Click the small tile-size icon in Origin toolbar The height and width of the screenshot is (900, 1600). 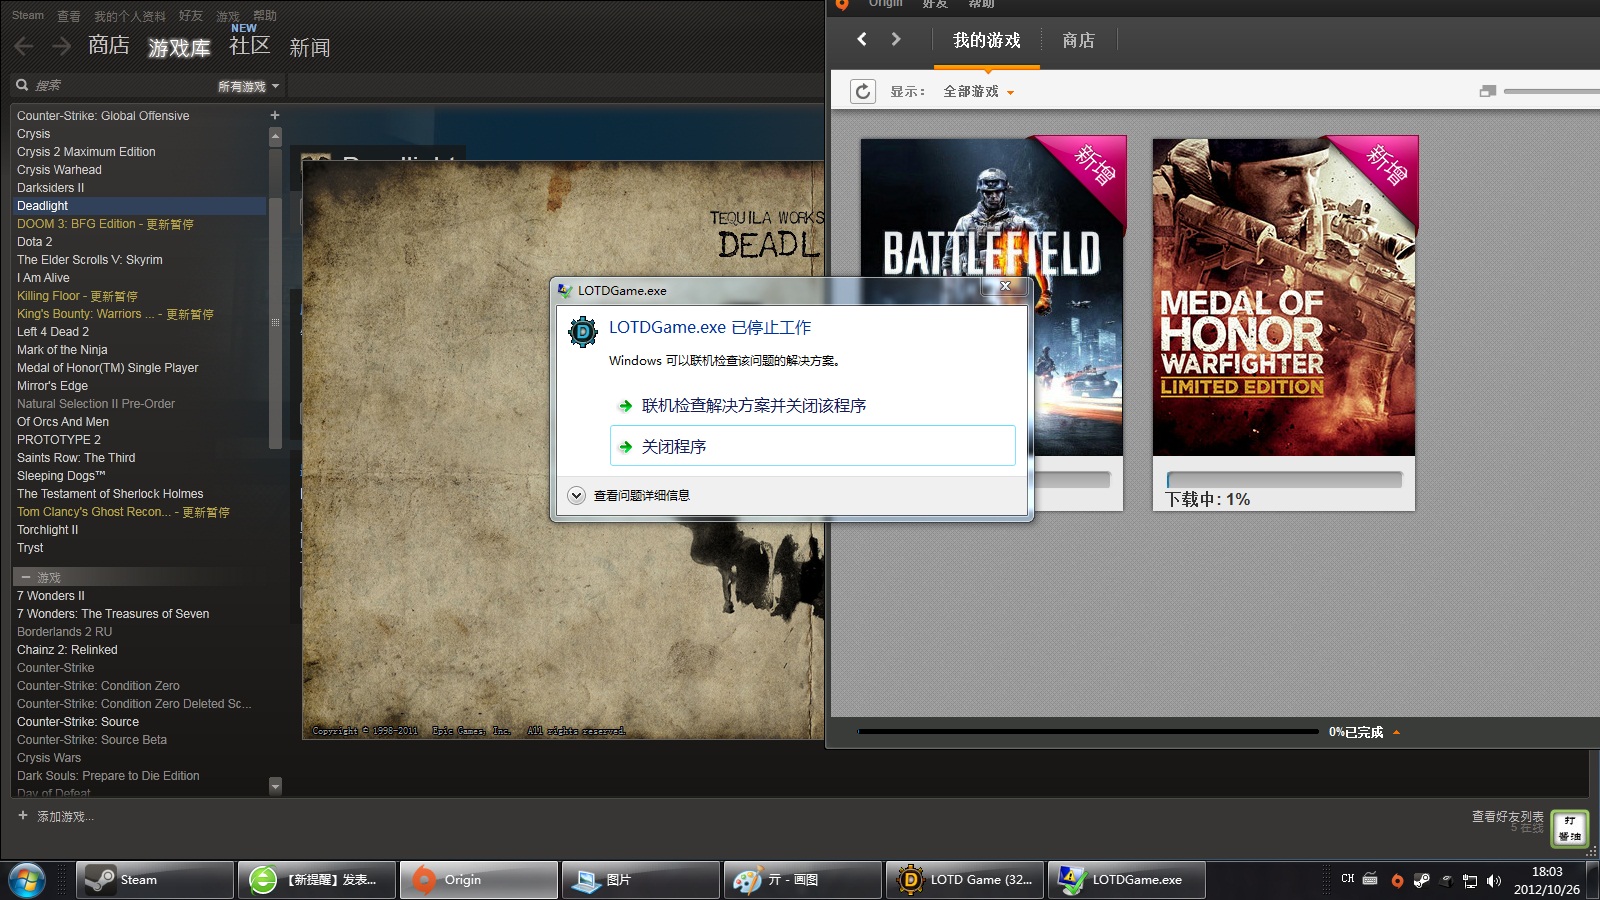click(x=1488, y=91)
